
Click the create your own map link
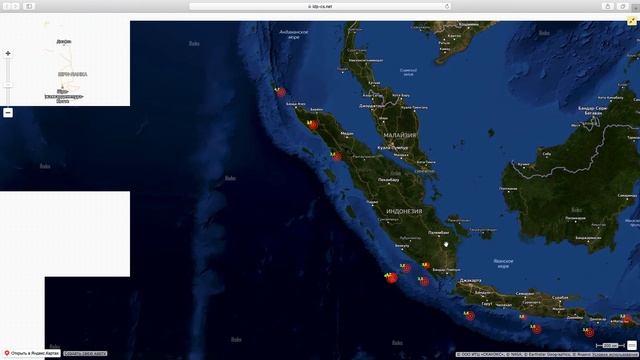pyautogui.click(x=85, y=353)
